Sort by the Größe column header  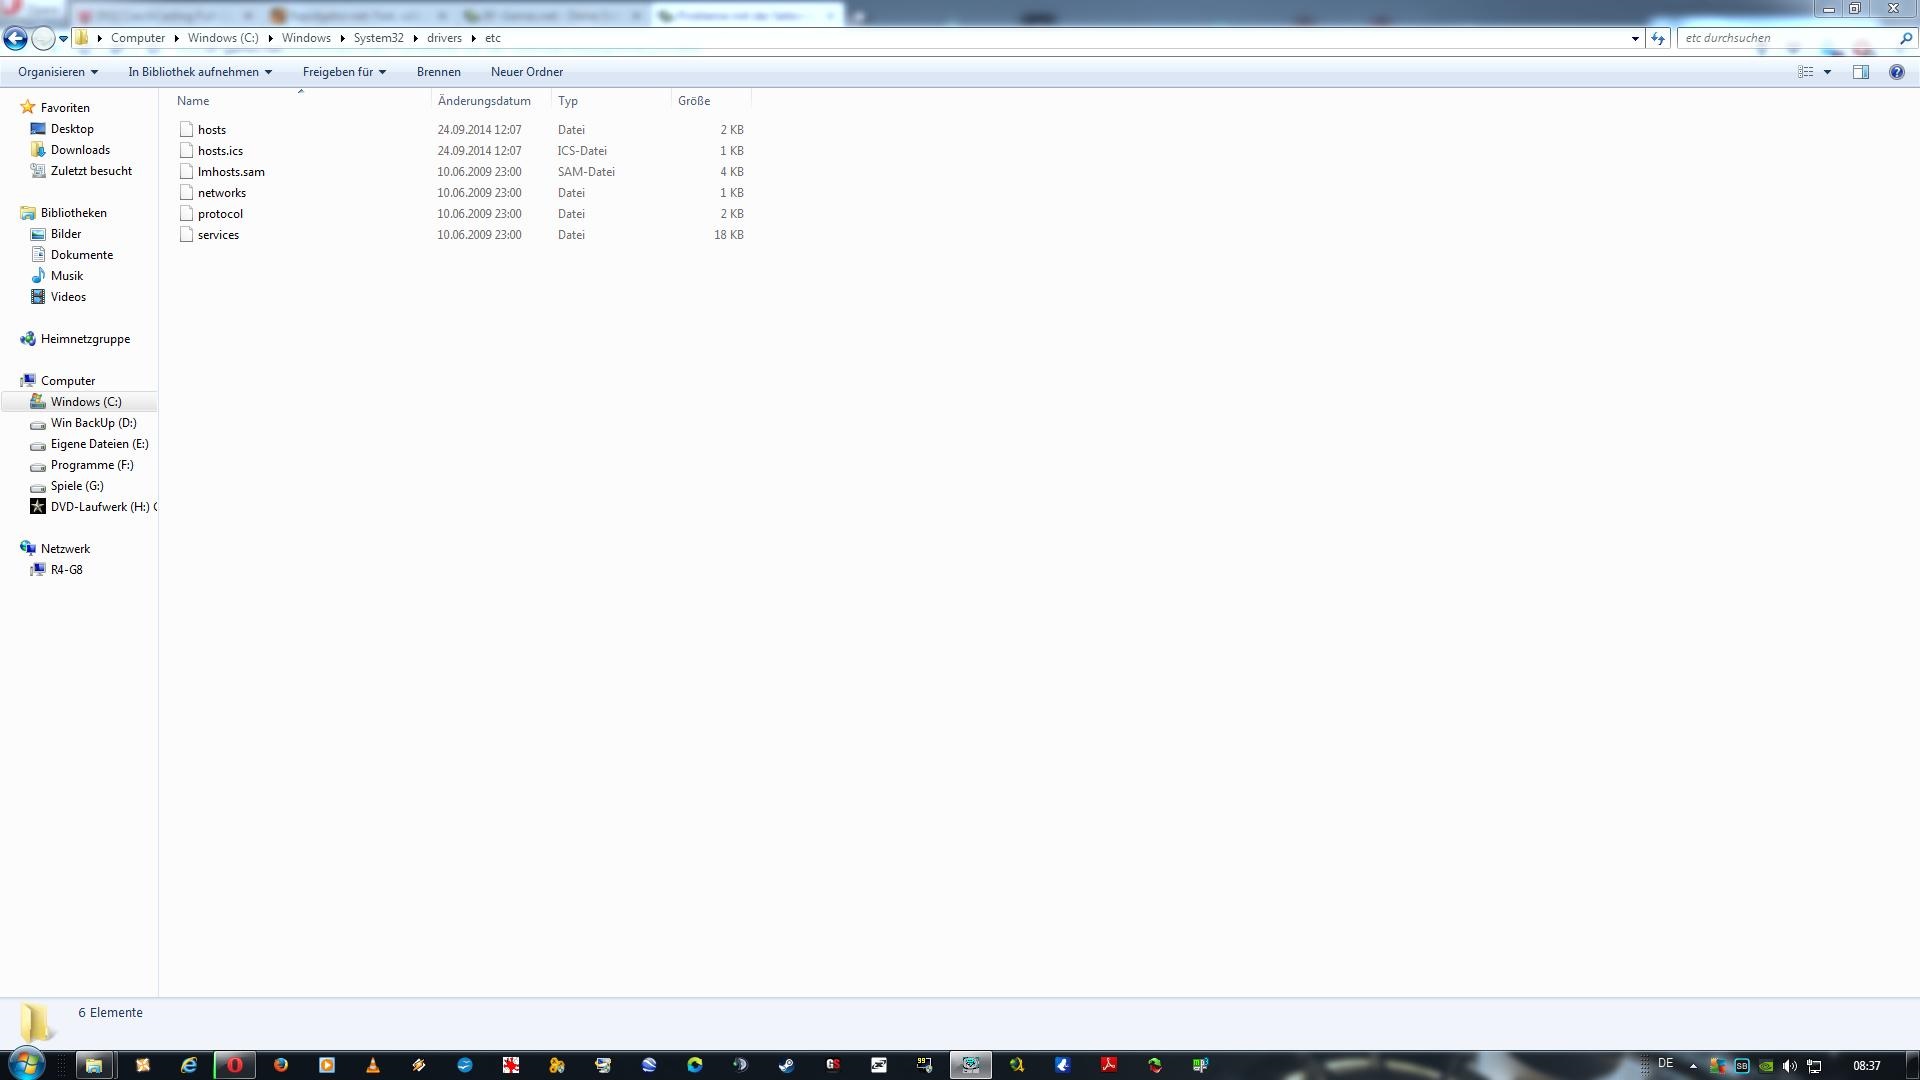click(x=694, y=101)
